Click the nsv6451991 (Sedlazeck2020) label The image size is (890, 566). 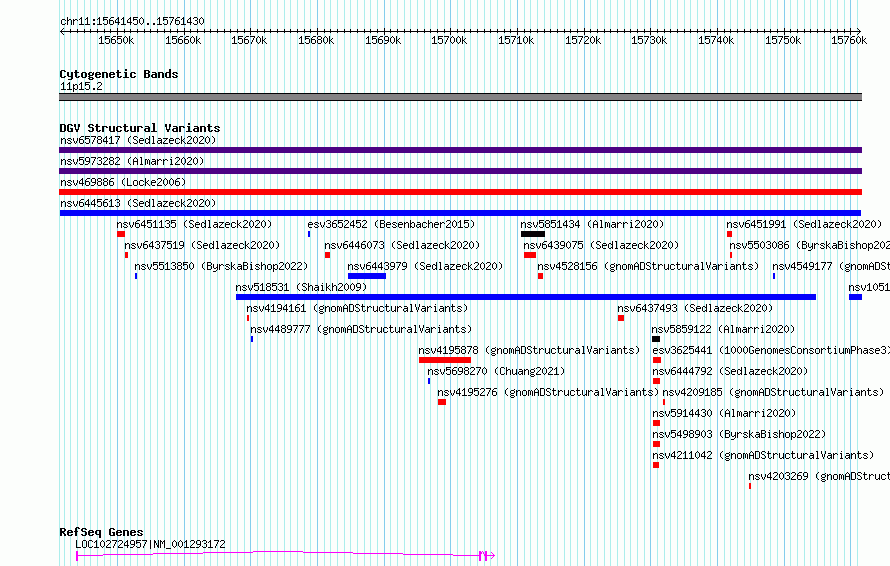click(x=804, y=224)
